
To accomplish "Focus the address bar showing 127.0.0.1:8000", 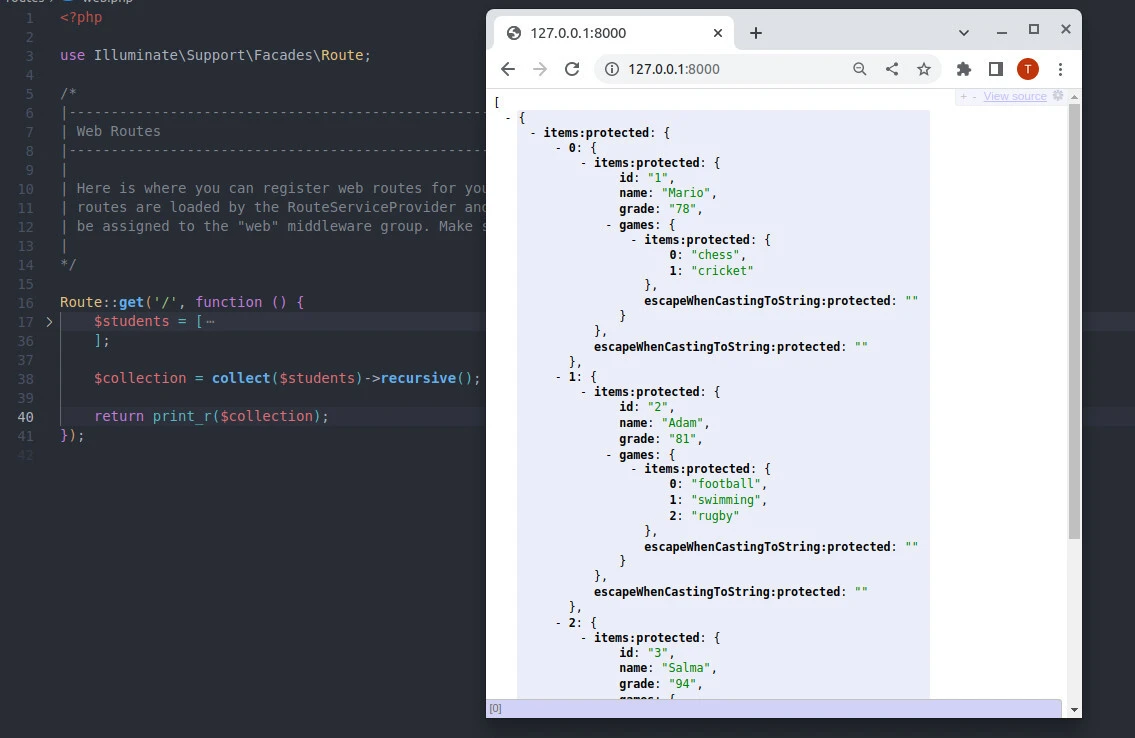I will tap(730, 69).
